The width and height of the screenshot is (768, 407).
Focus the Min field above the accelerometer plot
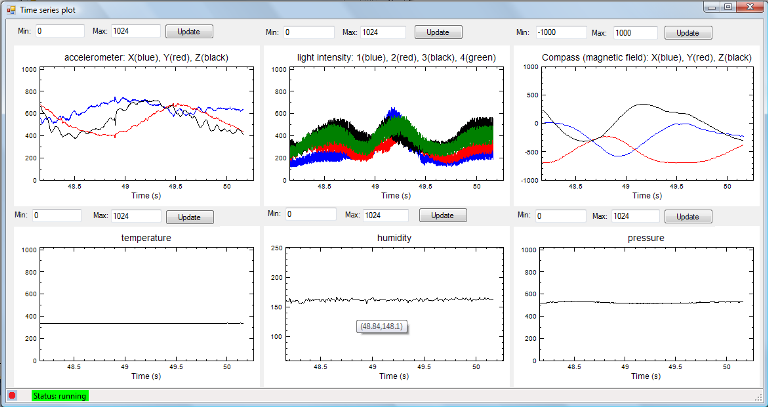[x=61, y=32]
